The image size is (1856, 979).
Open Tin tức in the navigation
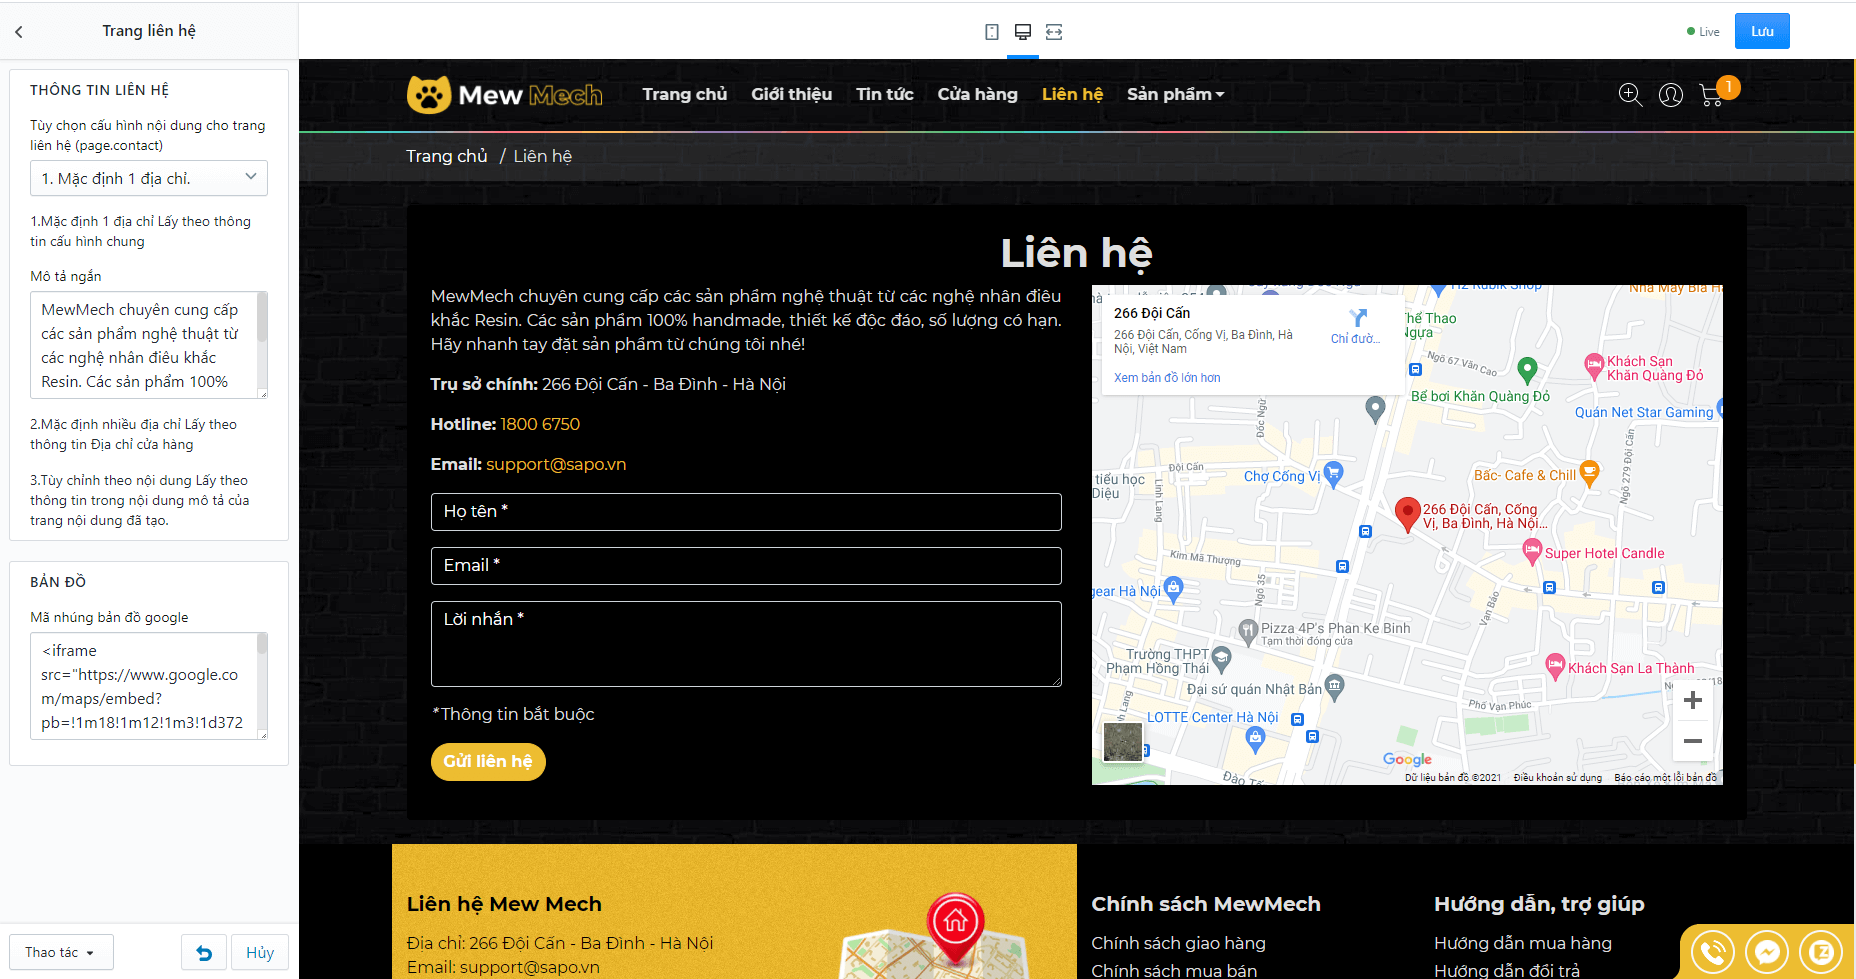coord(885,94)
